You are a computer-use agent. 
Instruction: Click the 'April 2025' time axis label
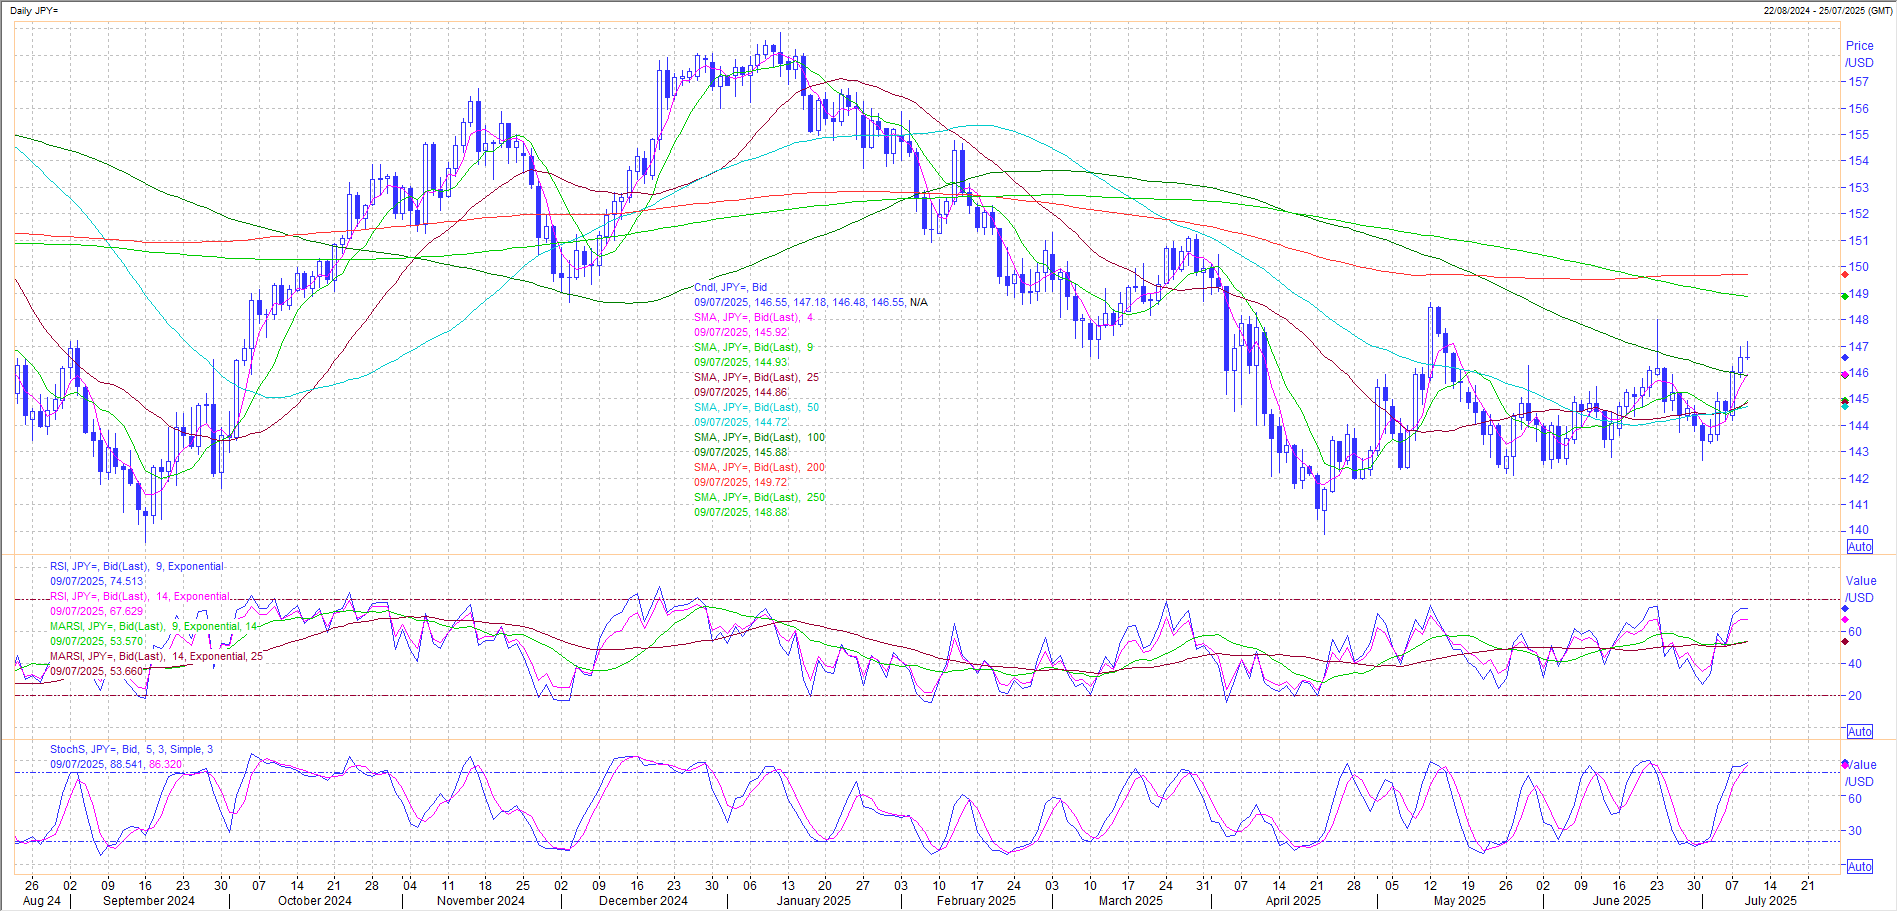1293,900
